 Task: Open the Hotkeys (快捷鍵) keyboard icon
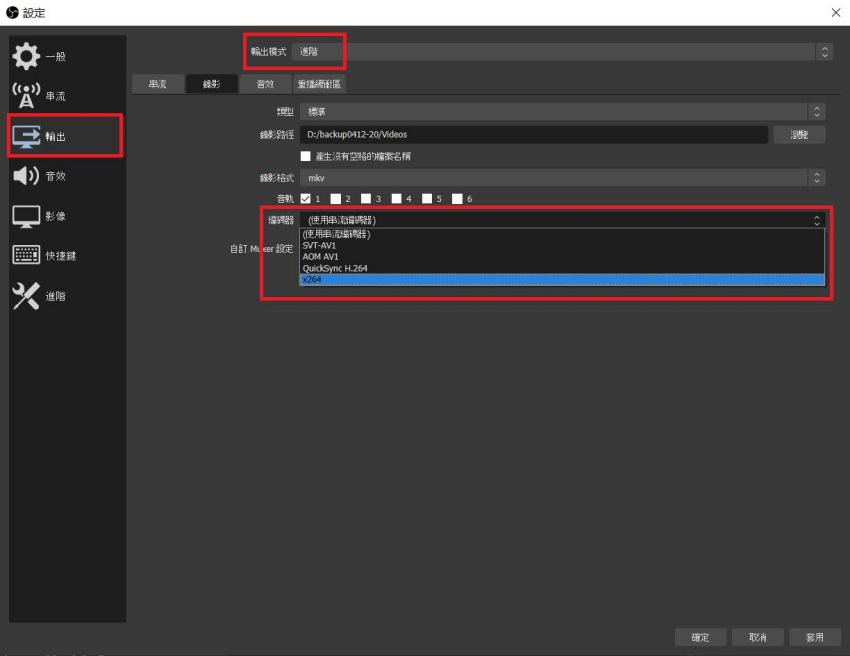[26, 255]
